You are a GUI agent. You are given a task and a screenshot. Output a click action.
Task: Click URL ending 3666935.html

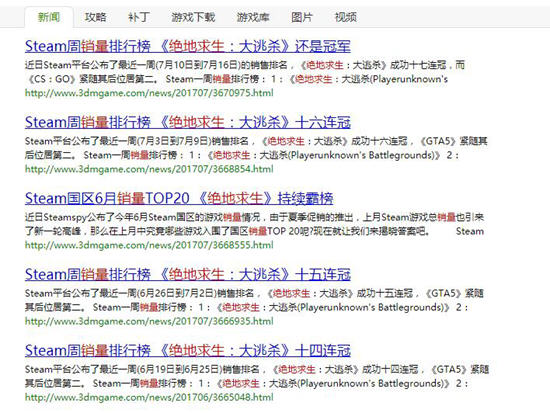click(149, 321)
